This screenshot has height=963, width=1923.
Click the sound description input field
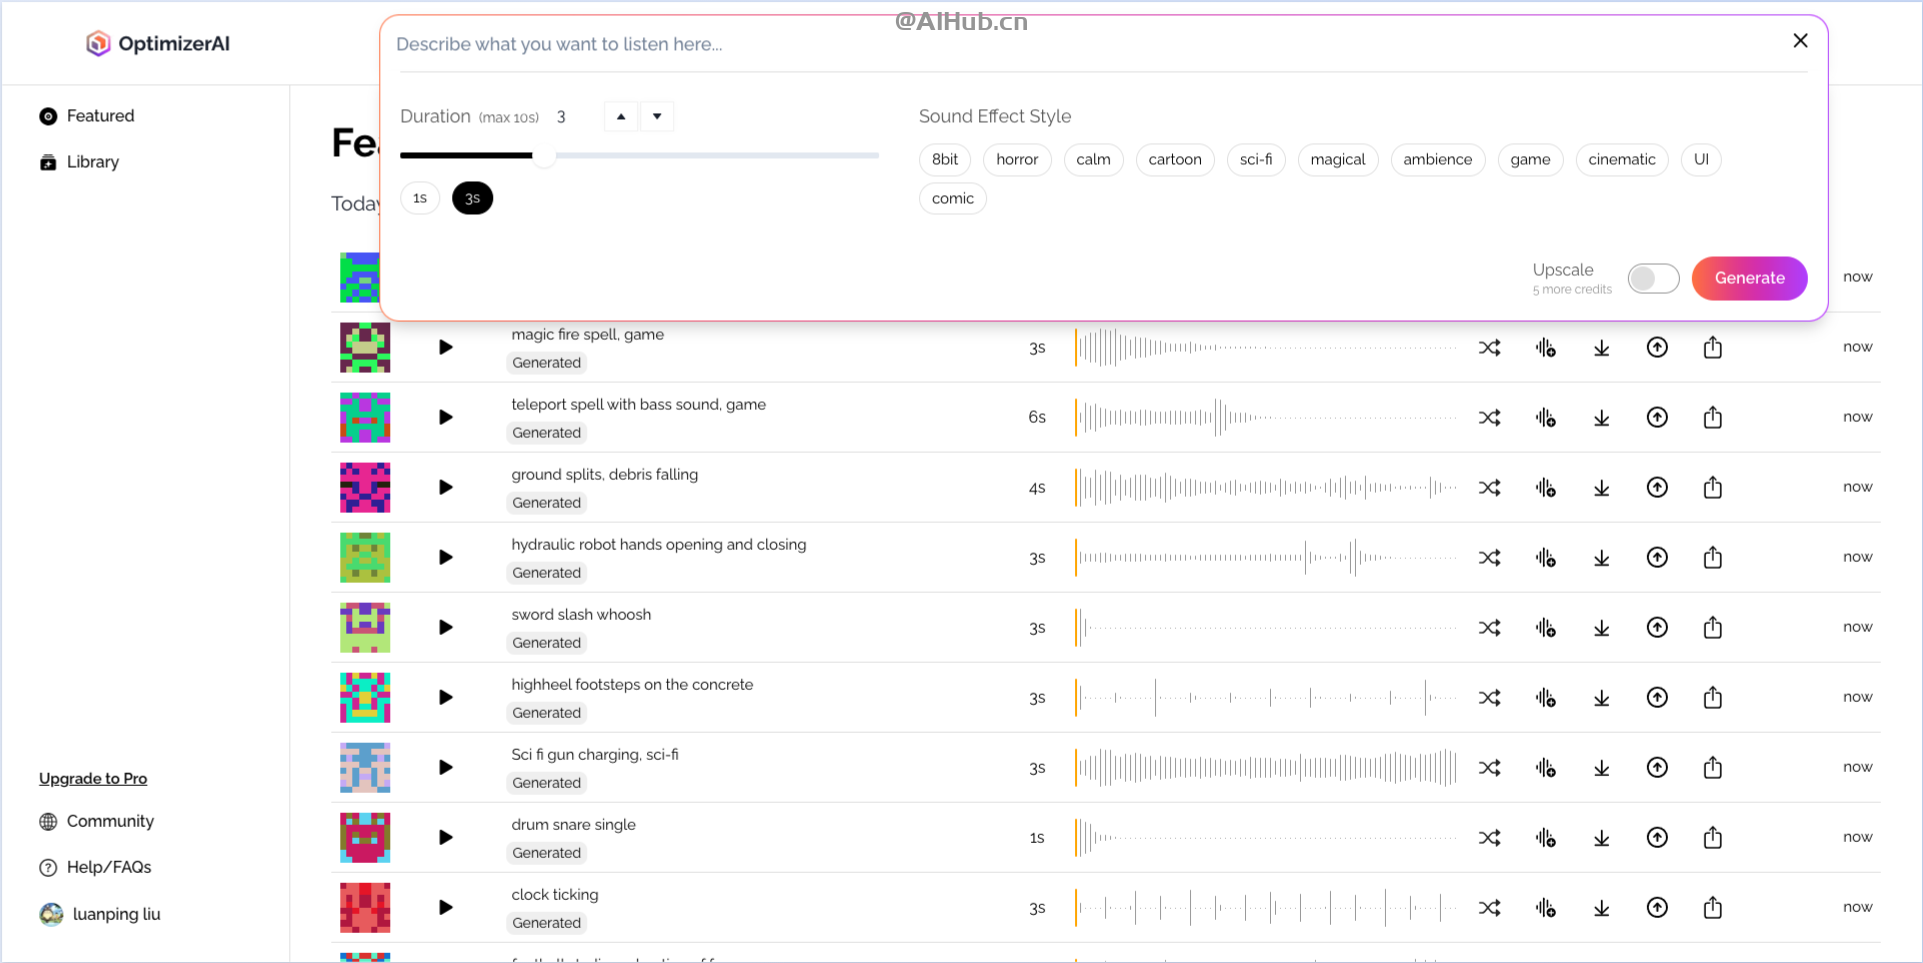click(1085, 44)
